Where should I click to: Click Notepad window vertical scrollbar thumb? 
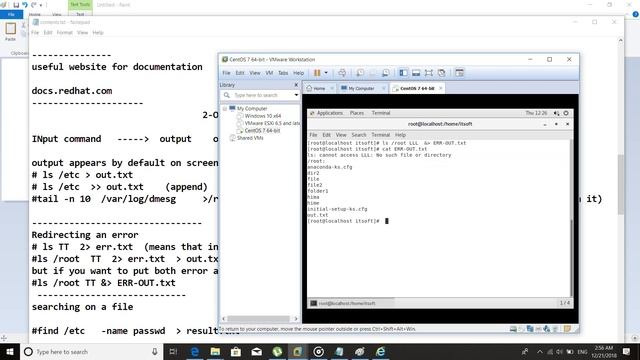tap(621, 184)
